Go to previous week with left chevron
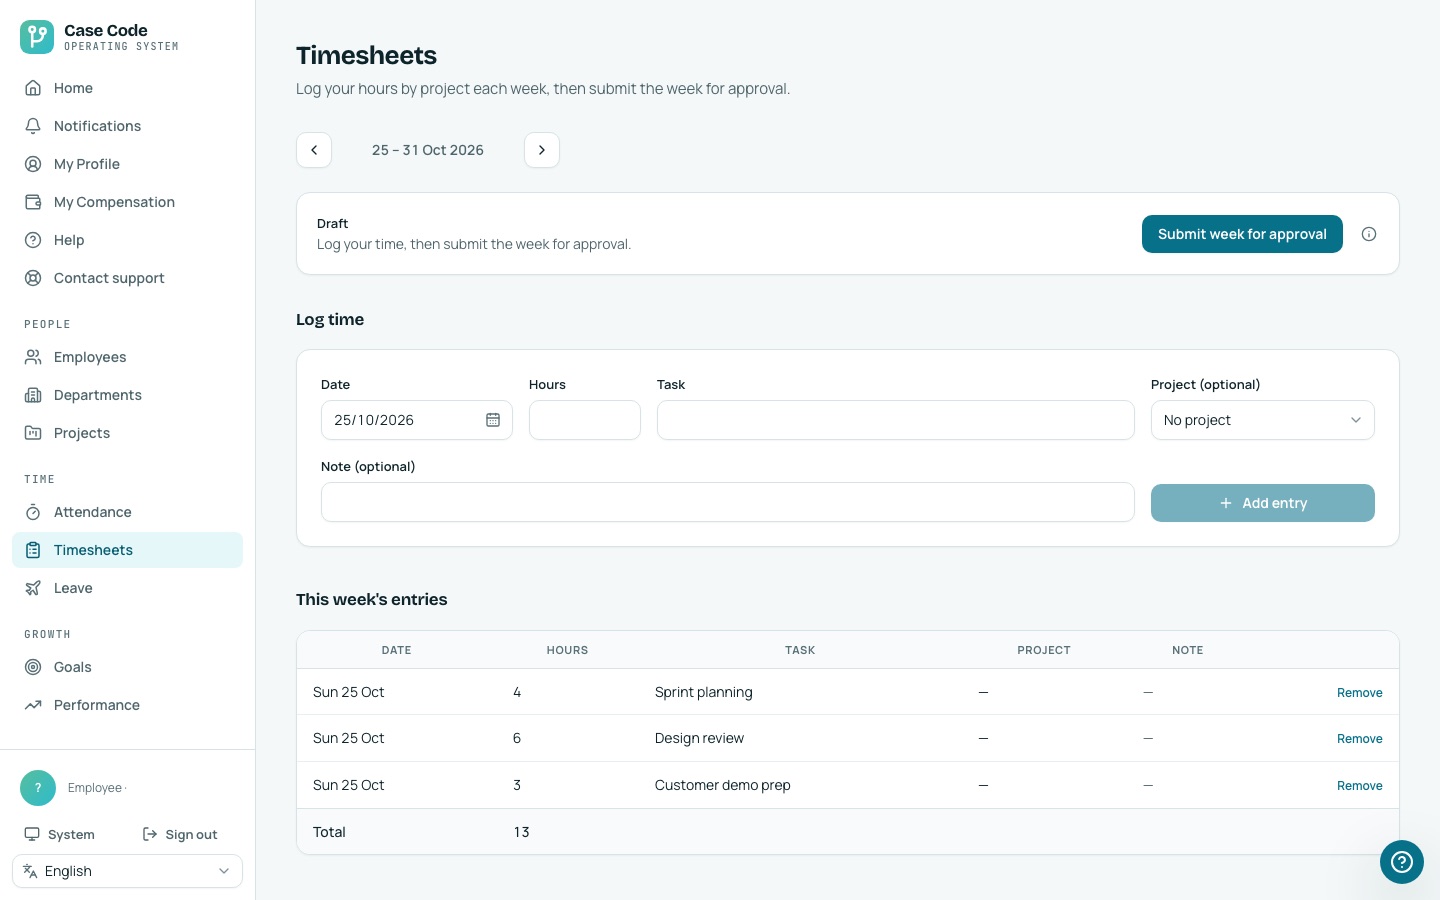The image size is (1440, 900). click(x=314, y=150)
